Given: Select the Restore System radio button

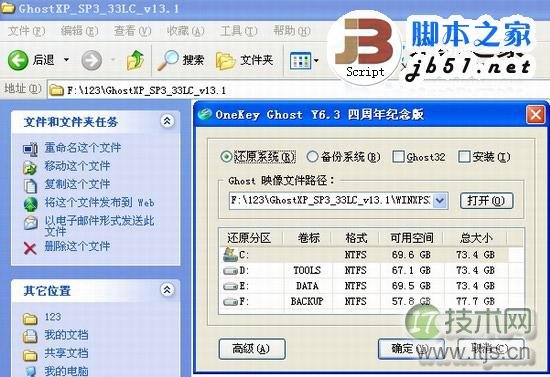Looking at the screenshot, I should tap(227, 156).
